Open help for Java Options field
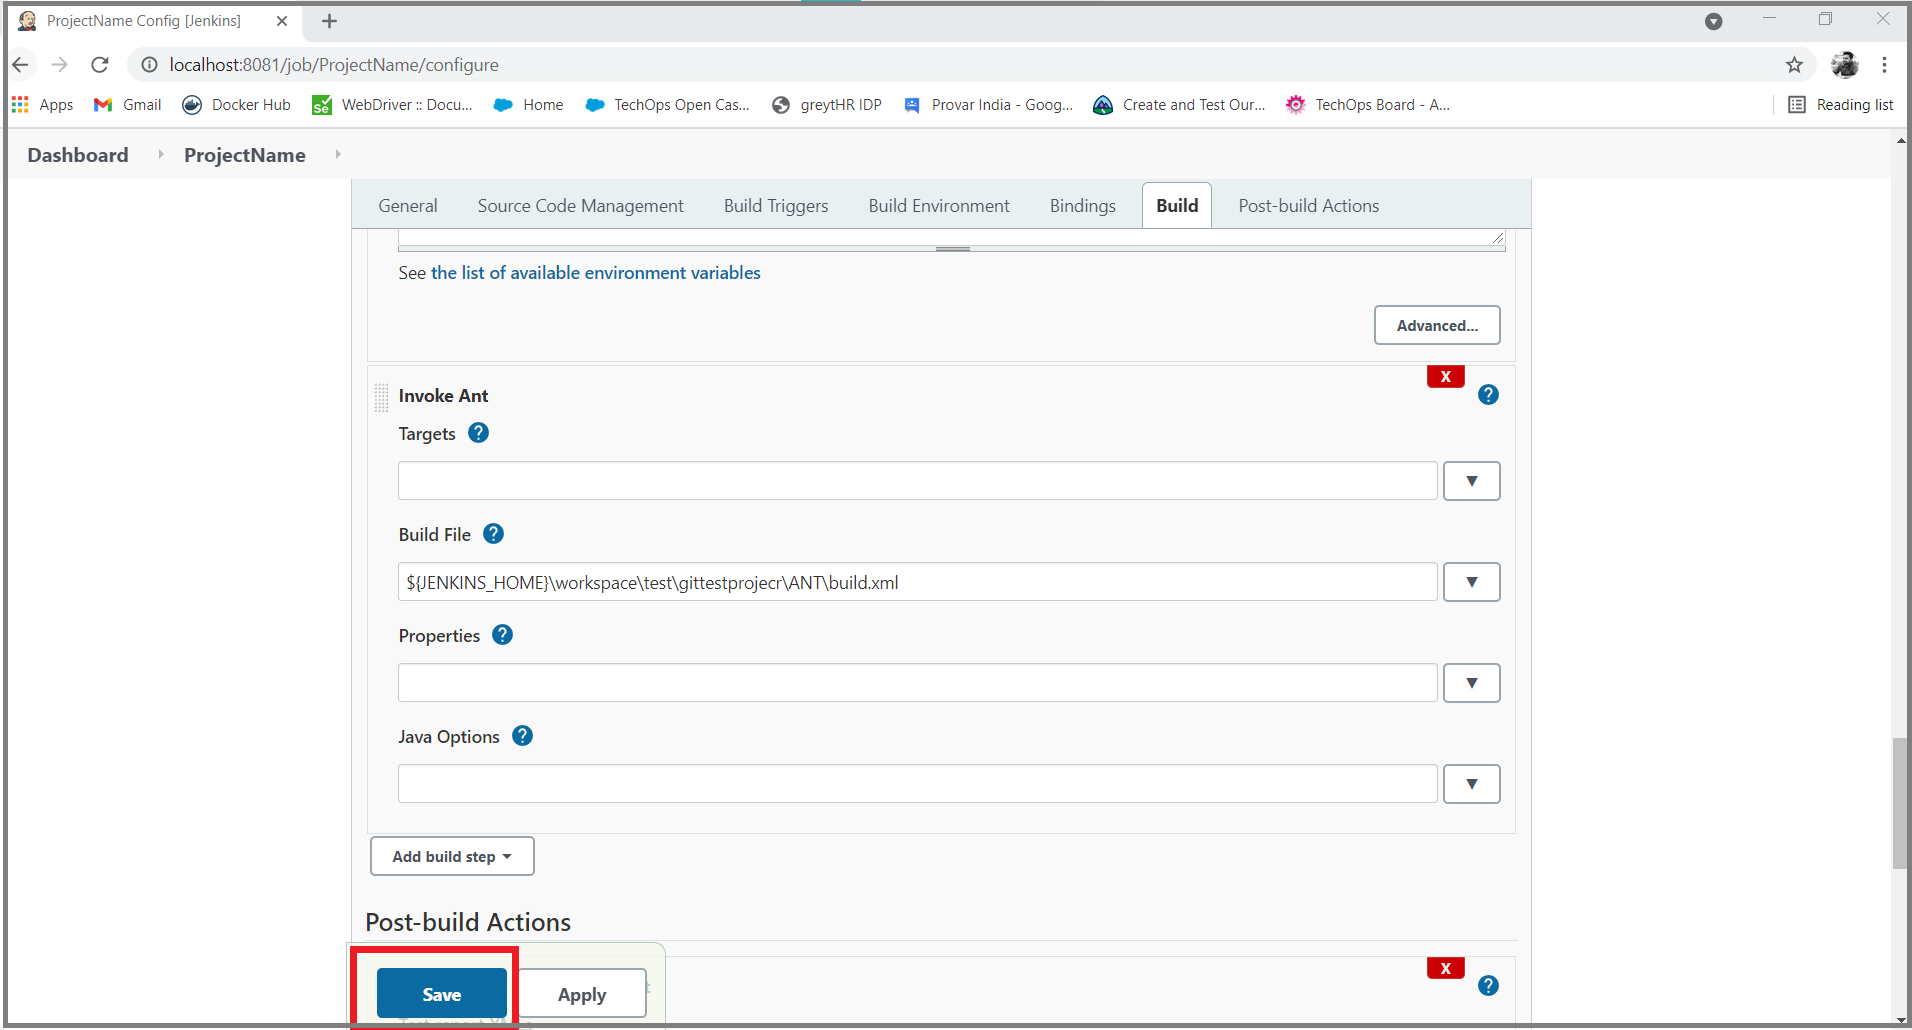 click(x=522, y=736)
